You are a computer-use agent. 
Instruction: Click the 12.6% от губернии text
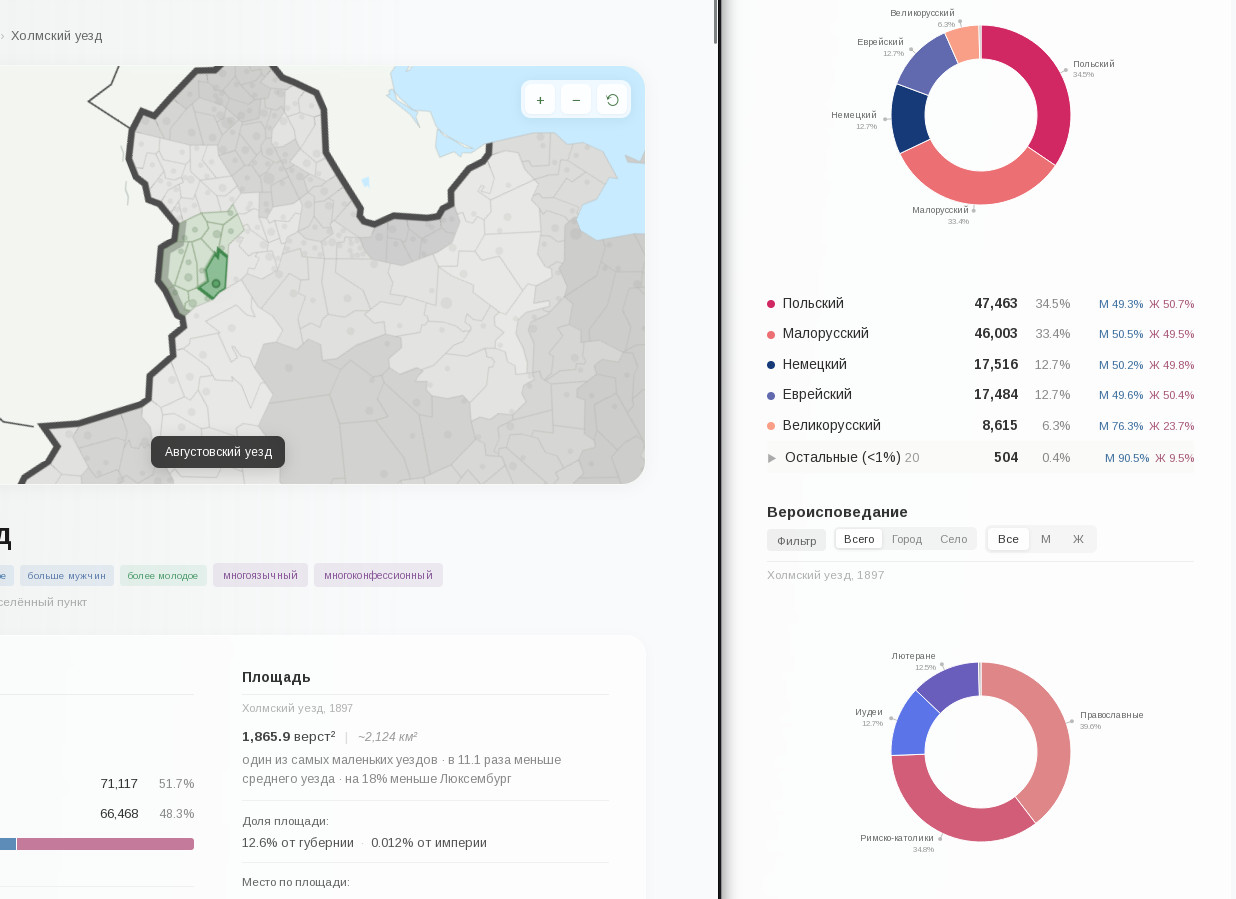[x=298, y=842]
